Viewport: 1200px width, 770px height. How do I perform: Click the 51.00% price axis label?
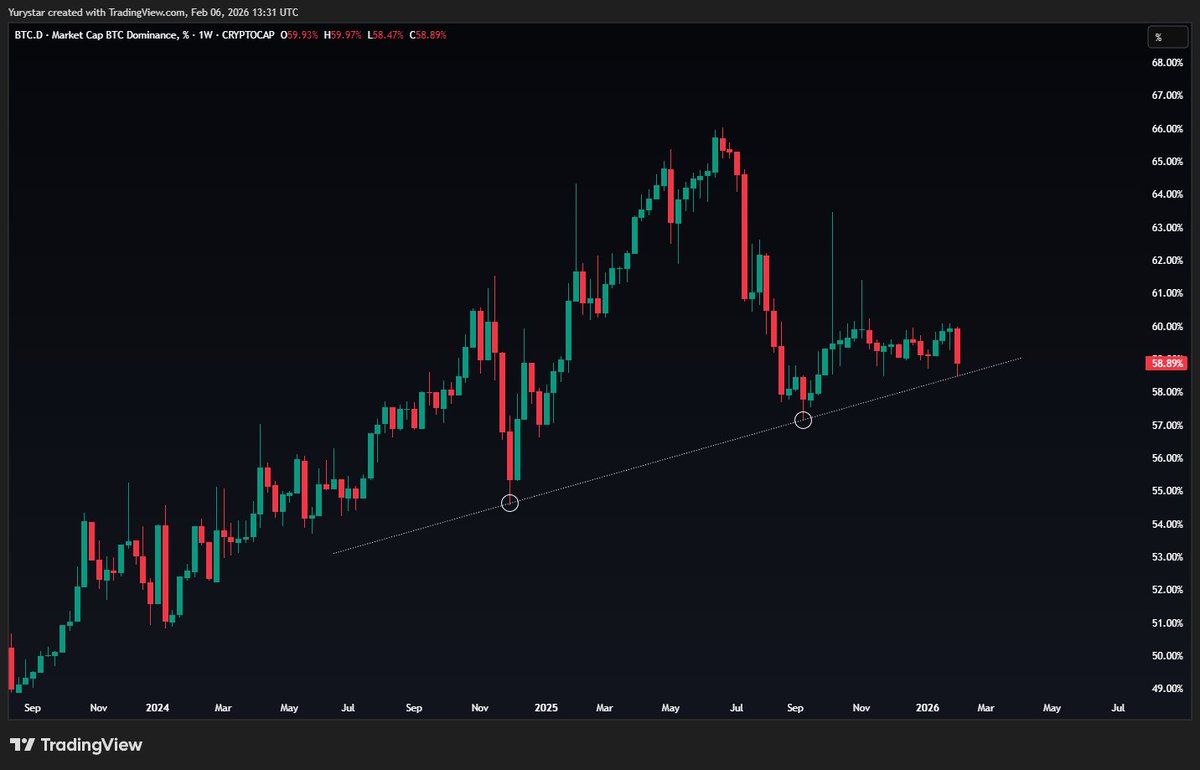[1168, 623]
